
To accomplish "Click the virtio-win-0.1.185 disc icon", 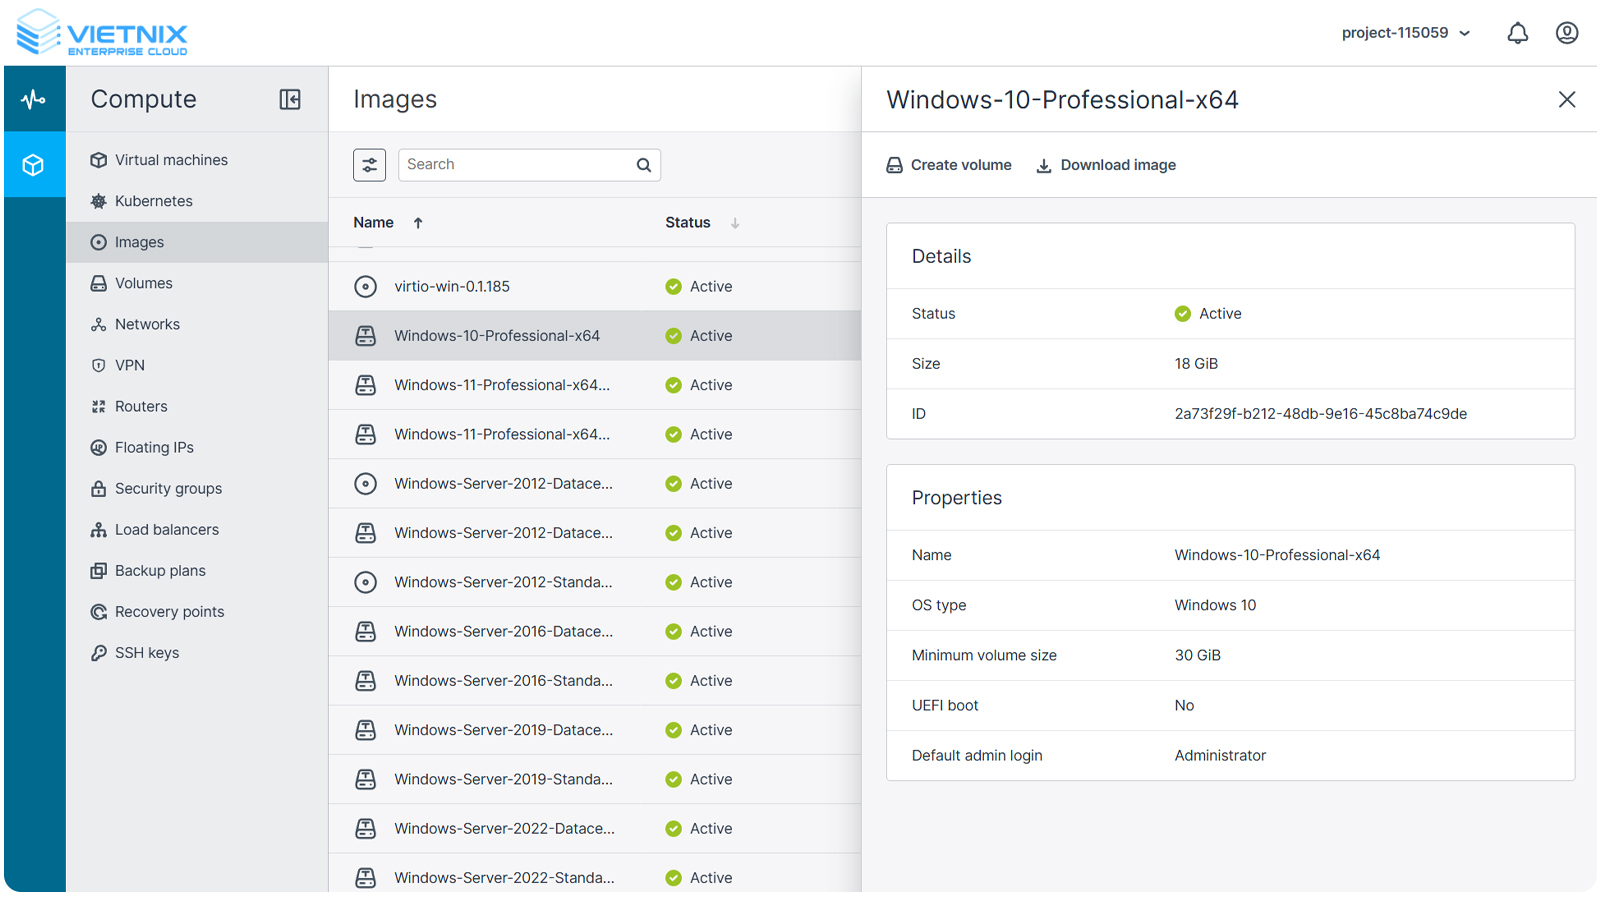I will 366,287.
